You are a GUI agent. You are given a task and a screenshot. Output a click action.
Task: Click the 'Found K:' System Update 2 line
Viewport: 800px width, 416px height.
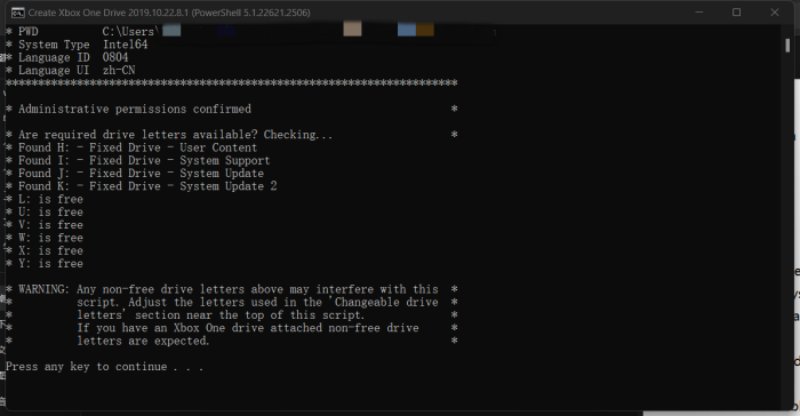pyautogui.click(x=148, y=187)
